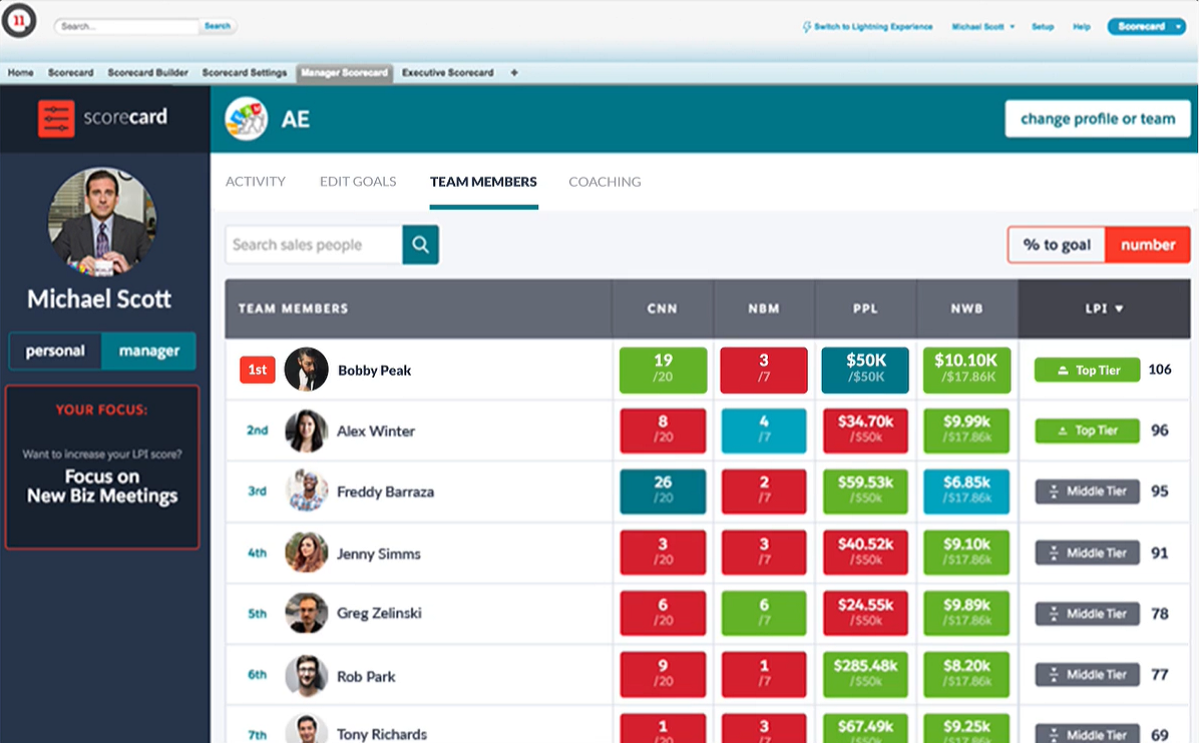Open the Scorecard app dropdown top right

[x=1146, y=27]
